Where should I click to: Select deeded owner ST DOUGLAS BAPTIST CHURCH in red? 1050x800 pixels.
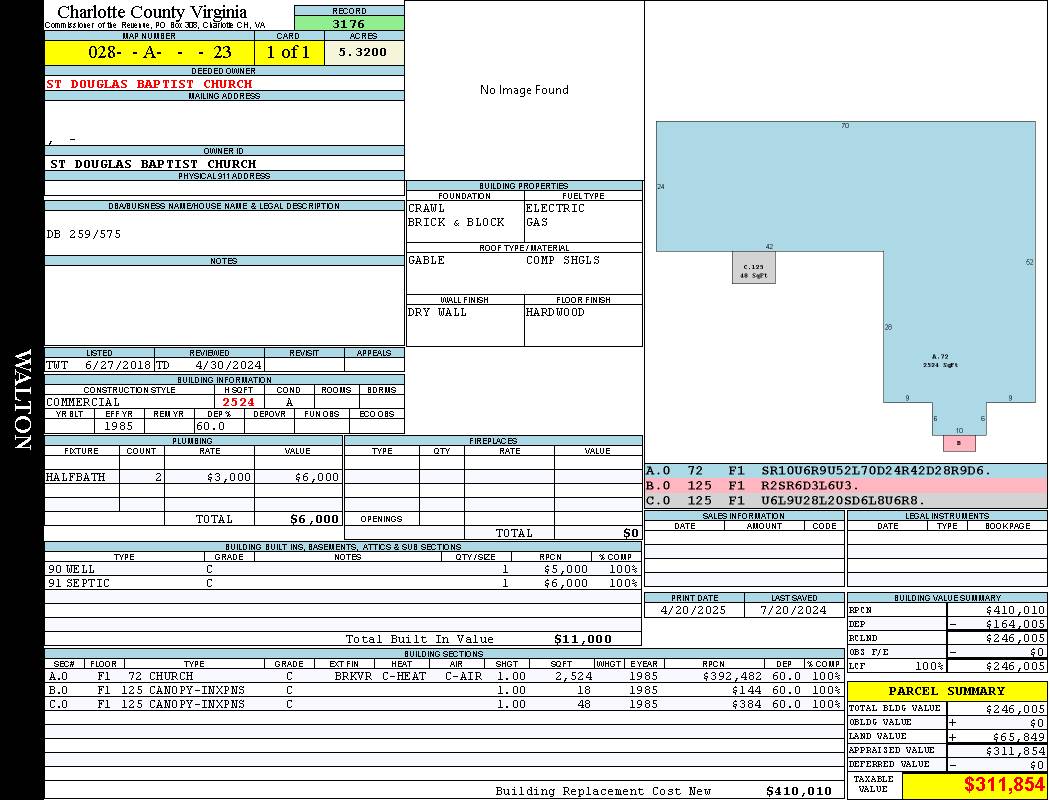coord(149,84)
